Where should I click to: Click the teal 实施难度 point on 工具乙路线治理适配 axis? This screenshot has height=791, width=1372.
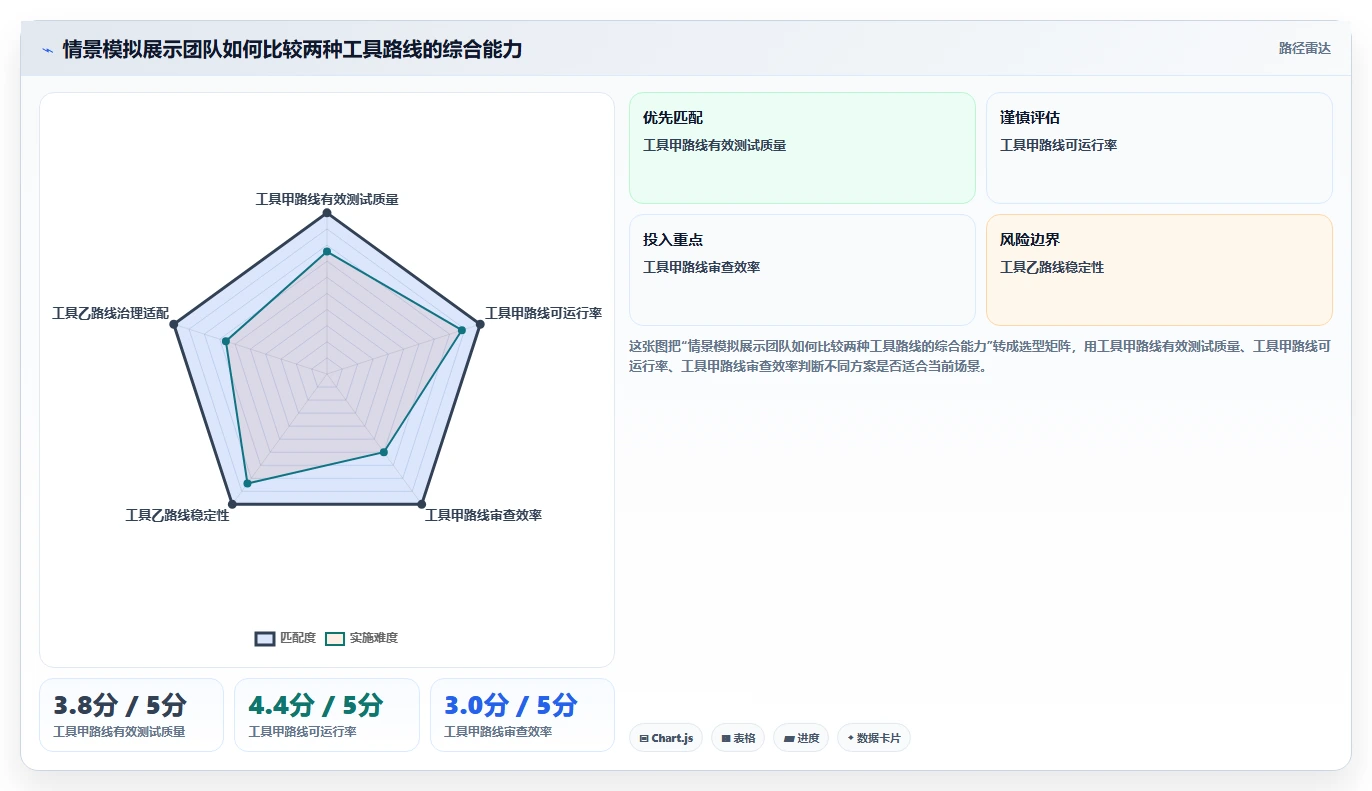(226, 342)
